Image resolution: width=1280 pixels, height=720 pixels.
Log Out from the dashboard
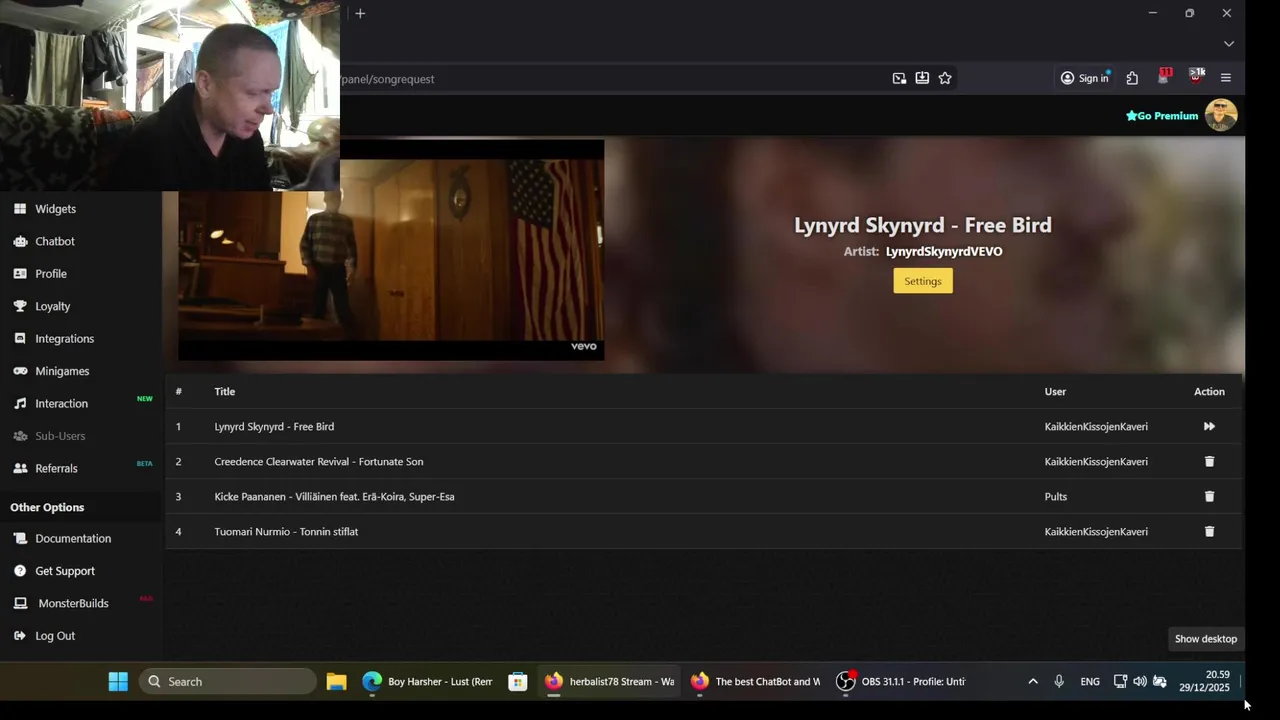tap(55, 636)
